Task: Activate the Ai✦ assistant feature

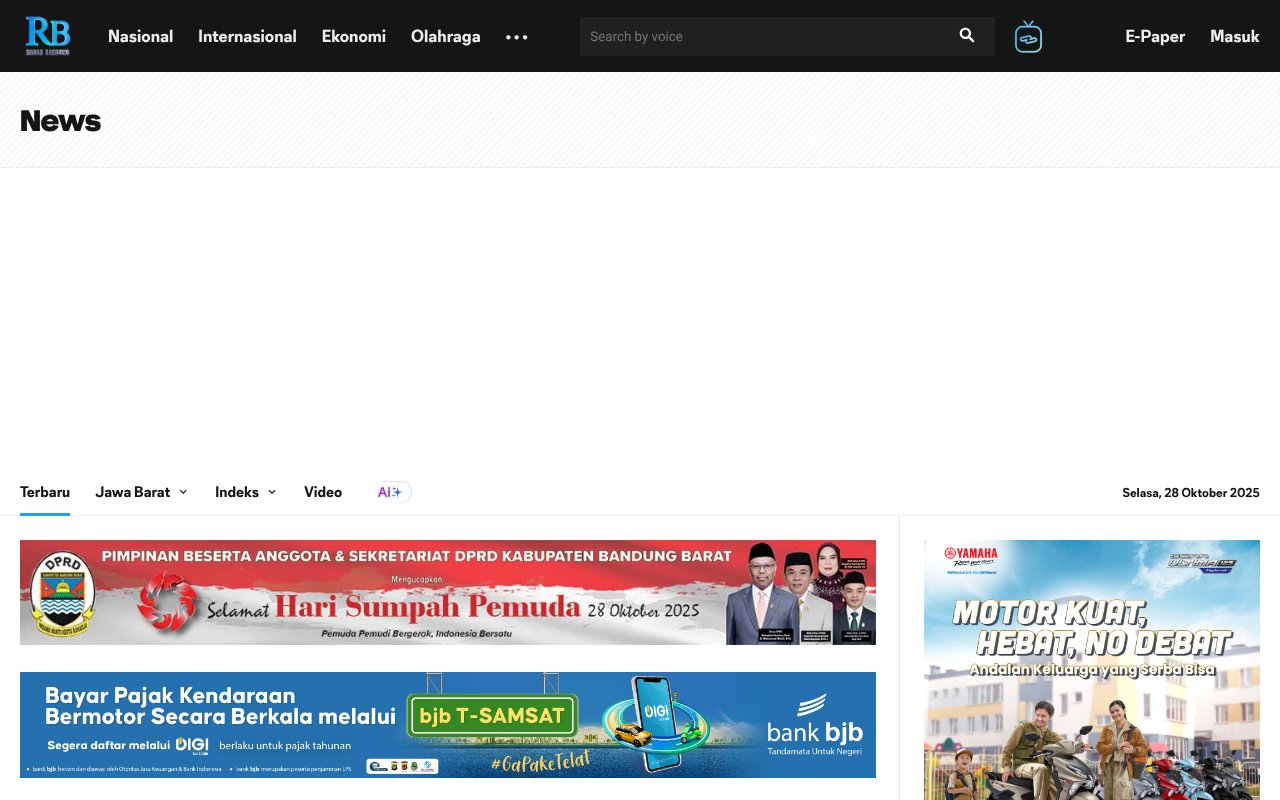Action: tap(390, 491)
